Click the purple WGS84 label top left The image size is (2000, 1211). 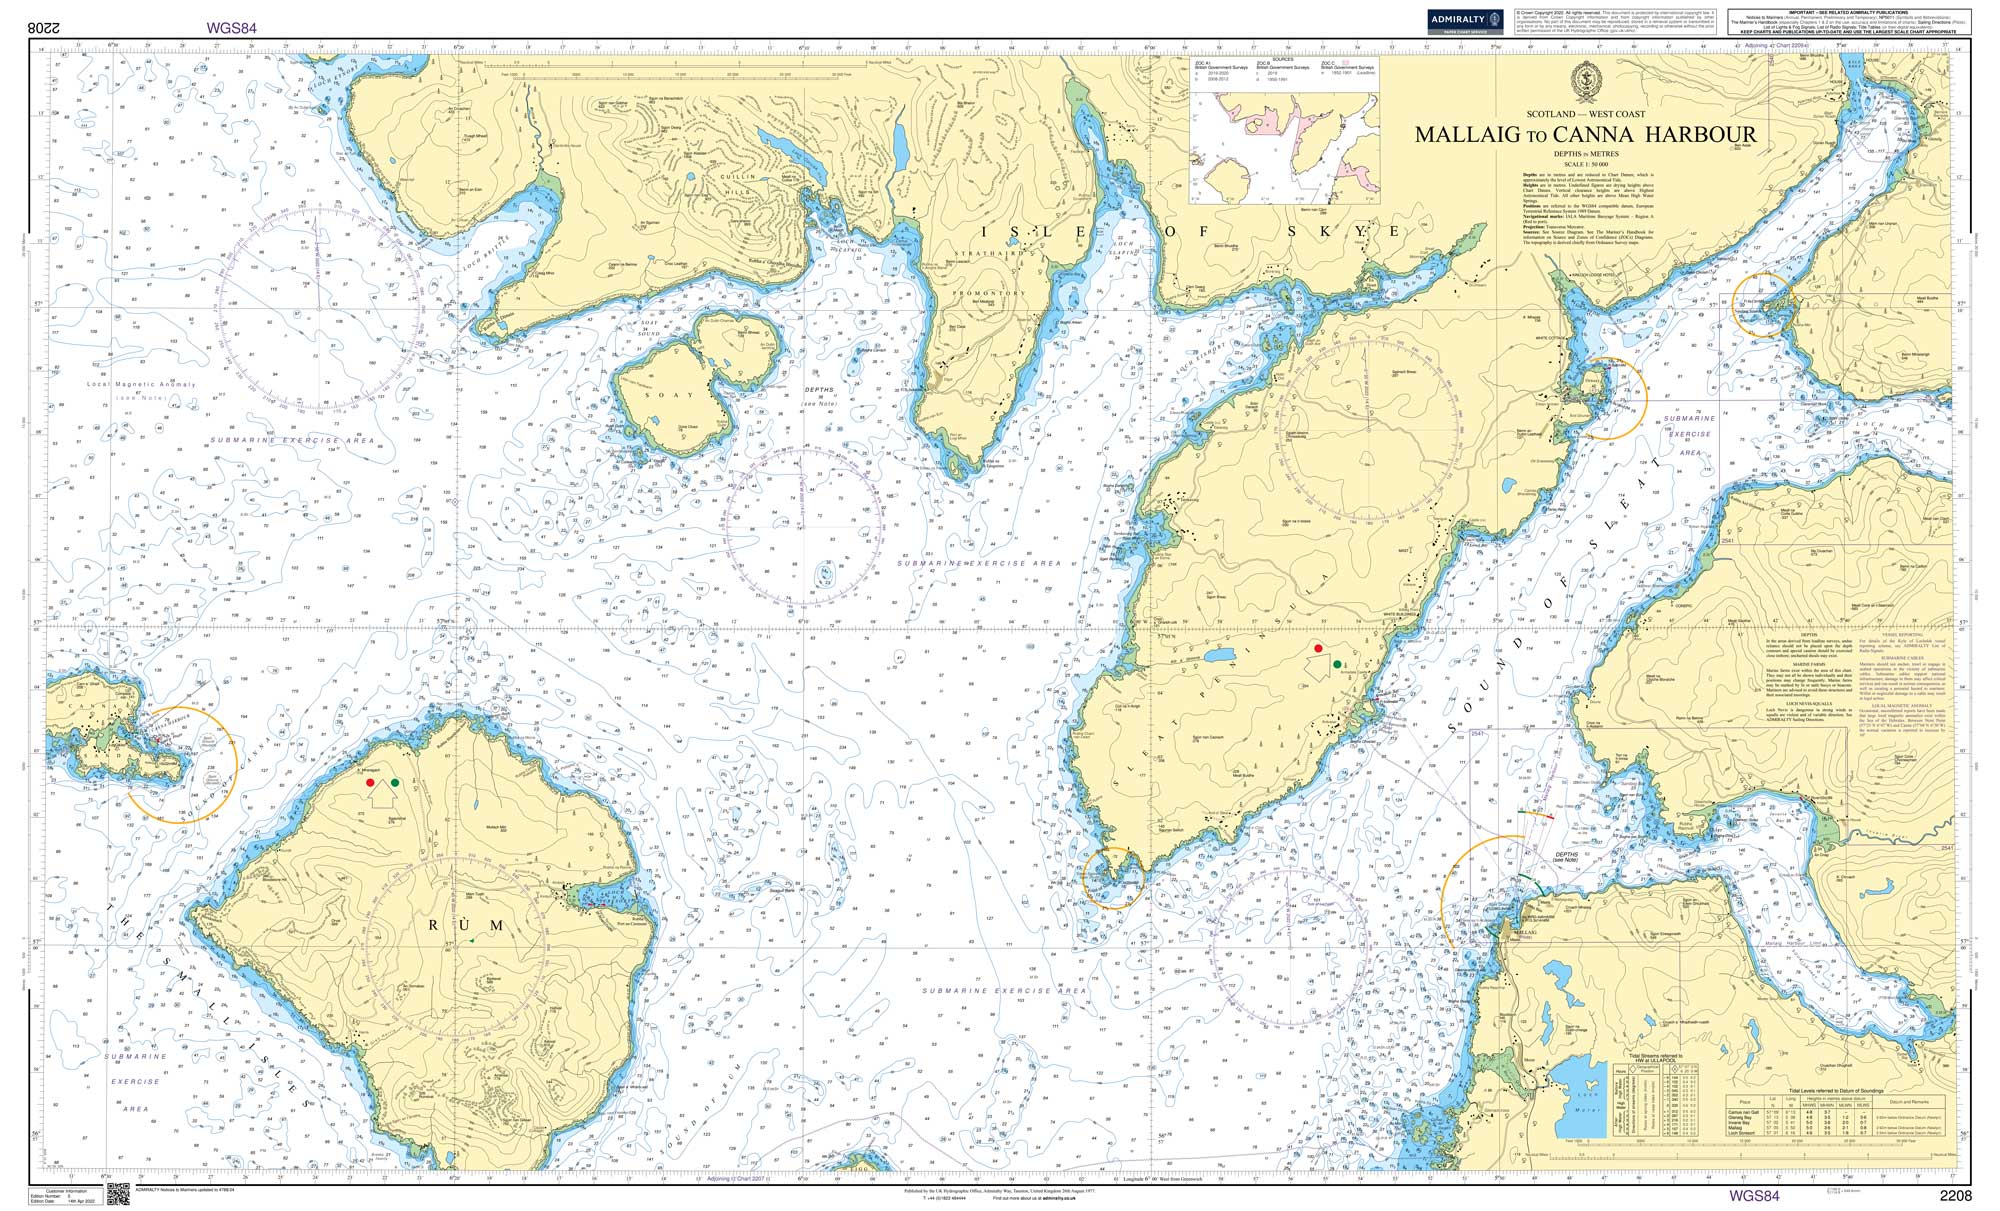pos(231,29)
